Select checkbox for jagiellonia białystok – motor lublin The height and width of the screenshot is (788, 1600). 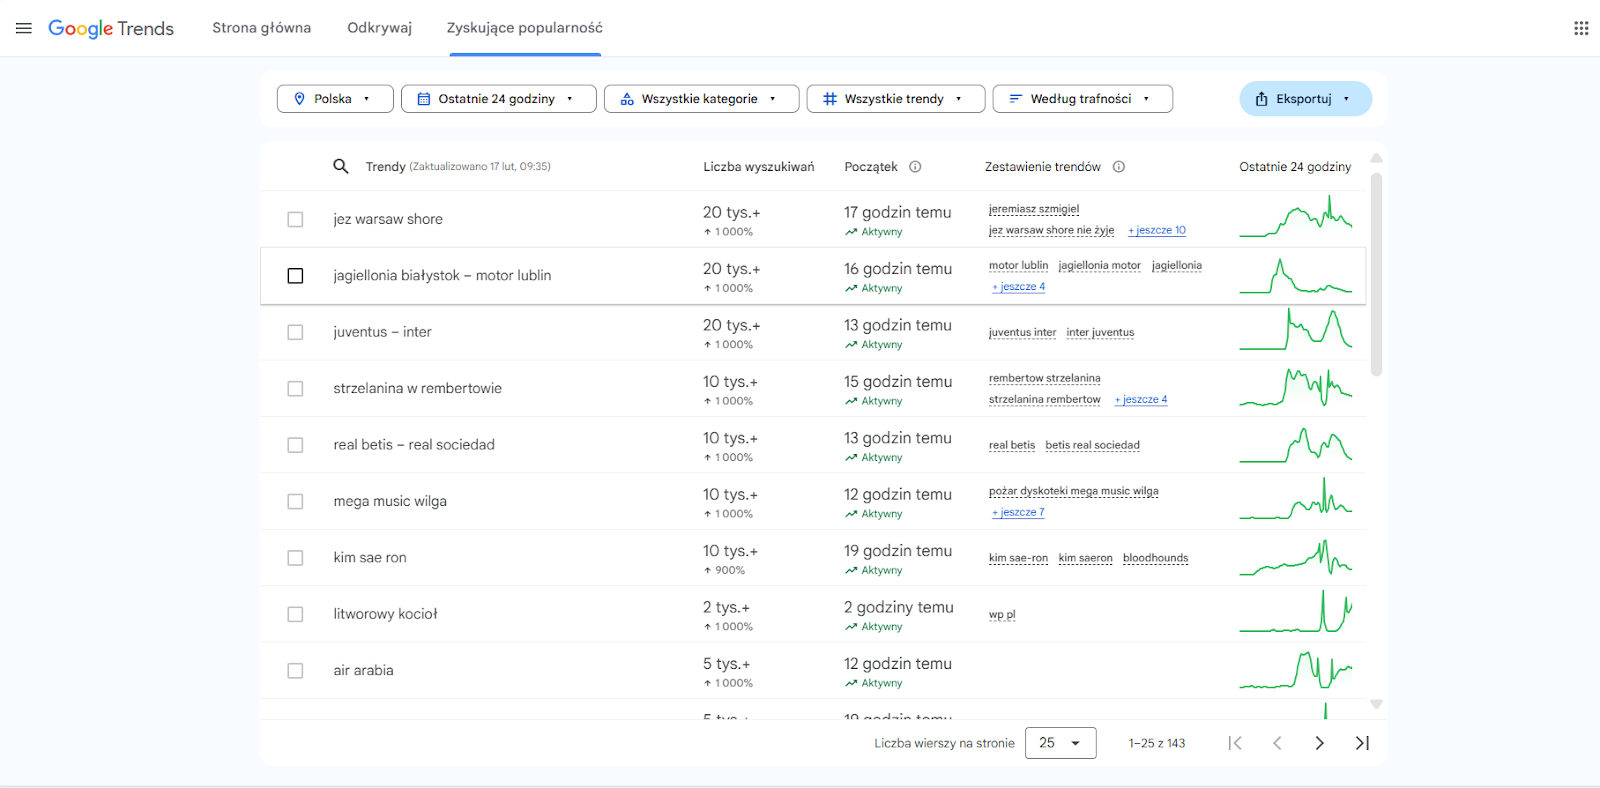pos(295,276)
